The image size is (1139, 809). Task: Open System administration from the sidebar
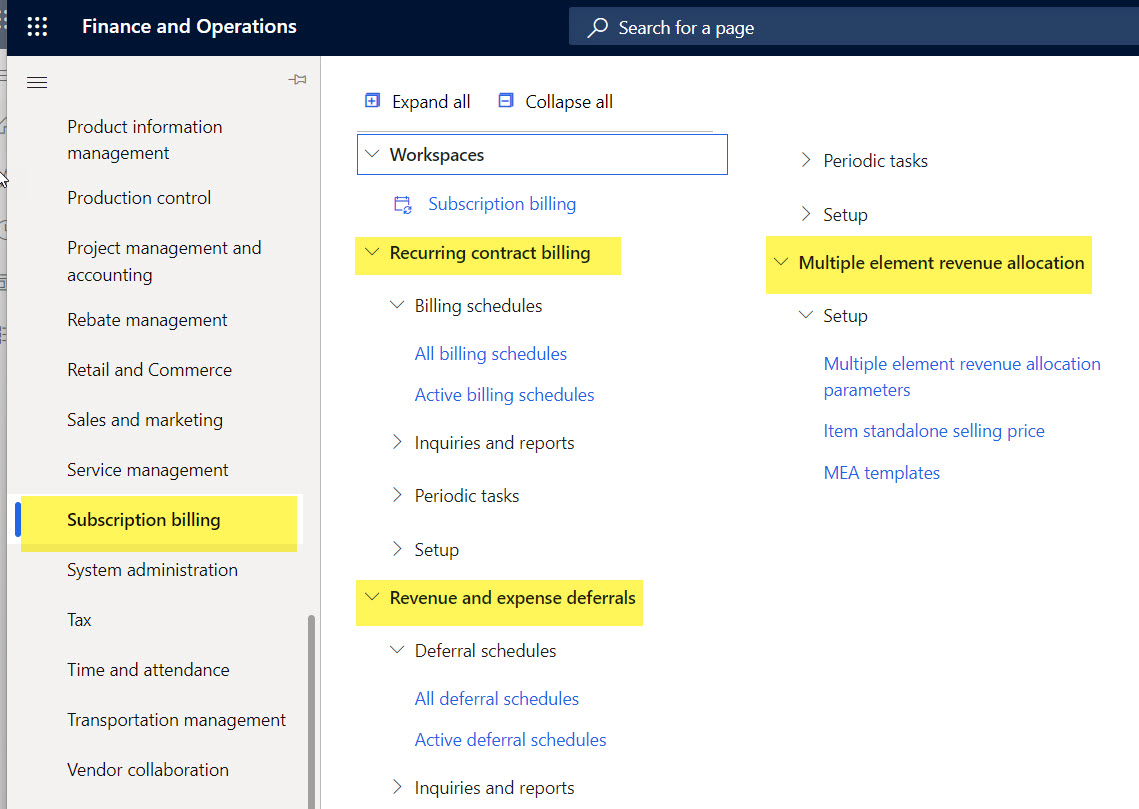pyautogui.click(x=152, y=569)
